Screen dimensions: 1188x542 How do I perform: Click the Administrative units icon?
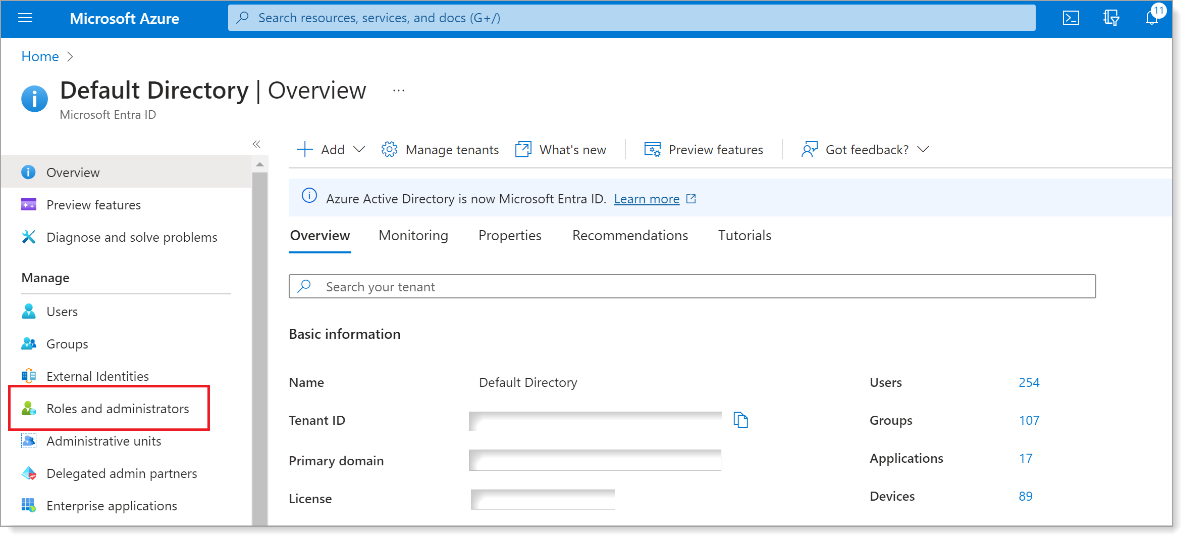[29, 441]
